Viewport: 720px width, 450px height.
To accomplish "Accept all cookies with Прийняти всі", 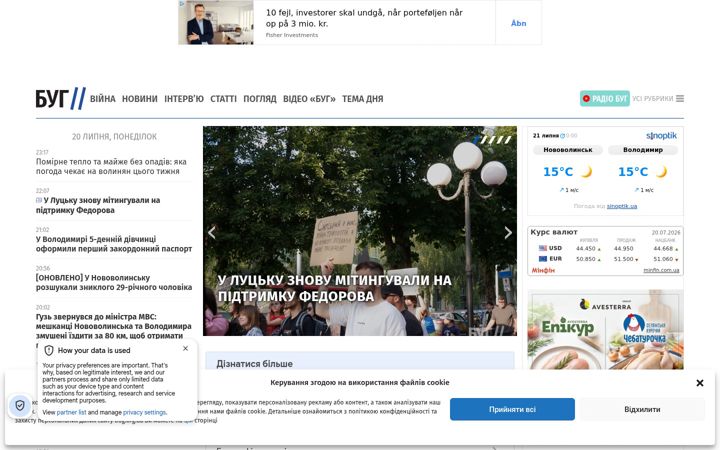I will click(512, 409).
